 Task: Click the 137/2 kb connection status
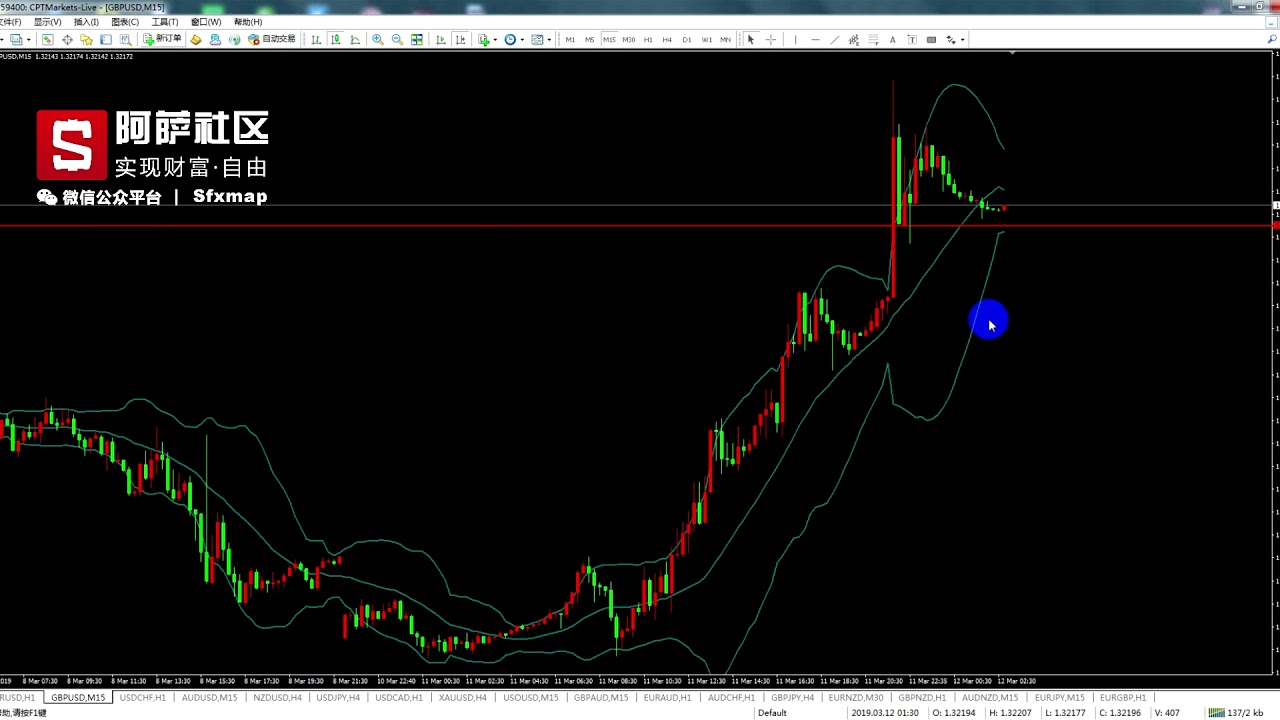coord(1236,713)
